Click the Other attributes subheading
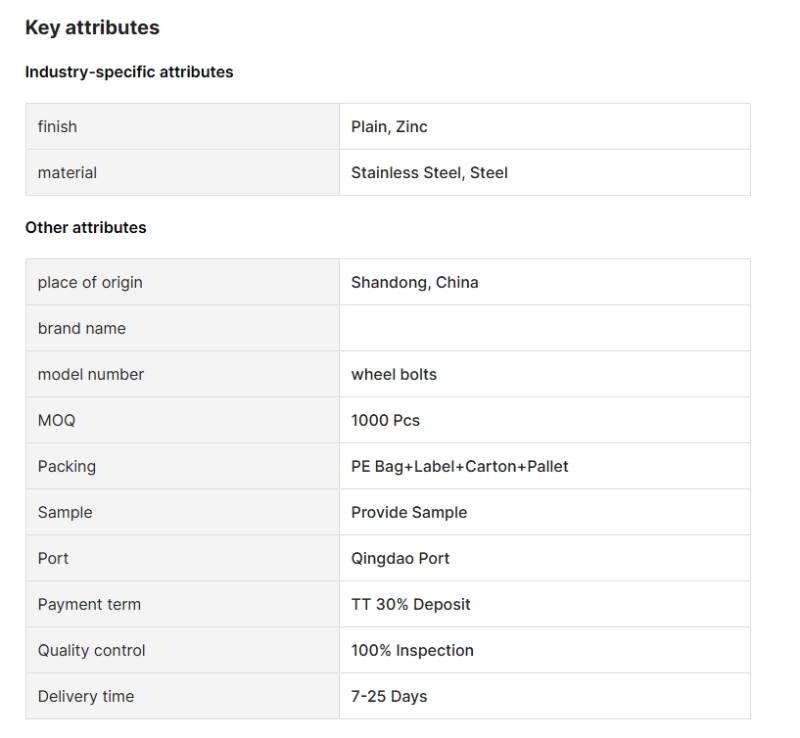This screenshot has width=800, height=738. coord(86,228)
